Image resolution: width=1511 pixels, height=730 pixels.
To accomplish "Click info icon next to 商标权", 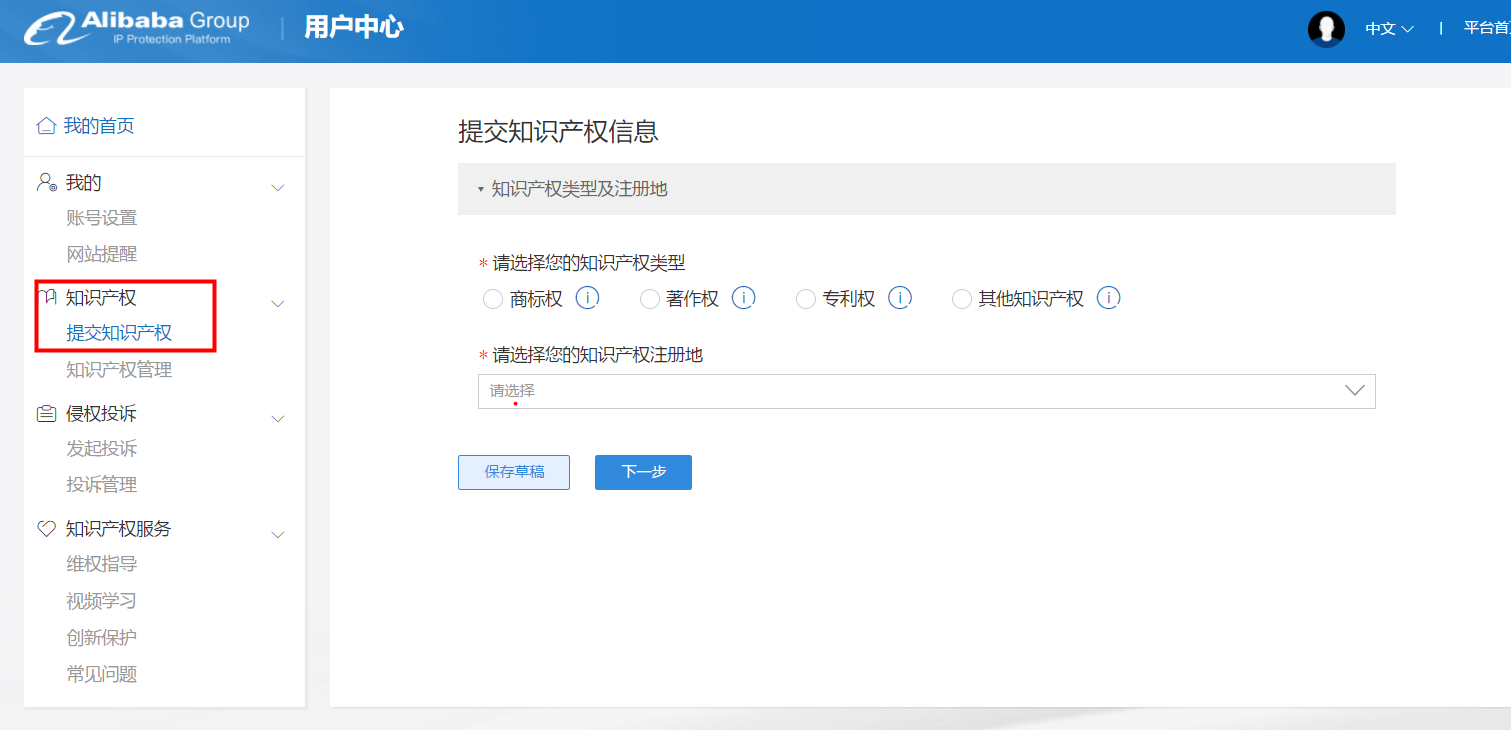I will tap(587, 298).
